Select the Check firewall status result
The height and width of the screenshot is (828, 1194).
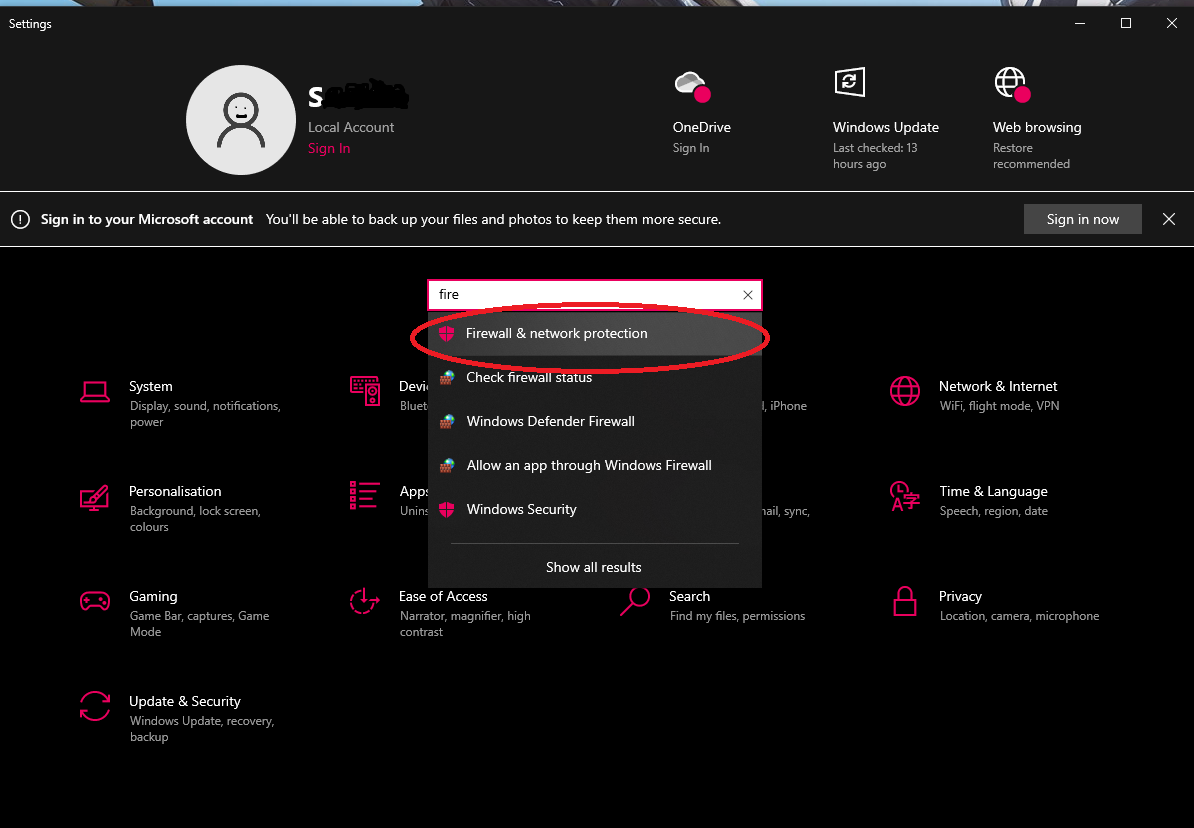tap(595, 378)
